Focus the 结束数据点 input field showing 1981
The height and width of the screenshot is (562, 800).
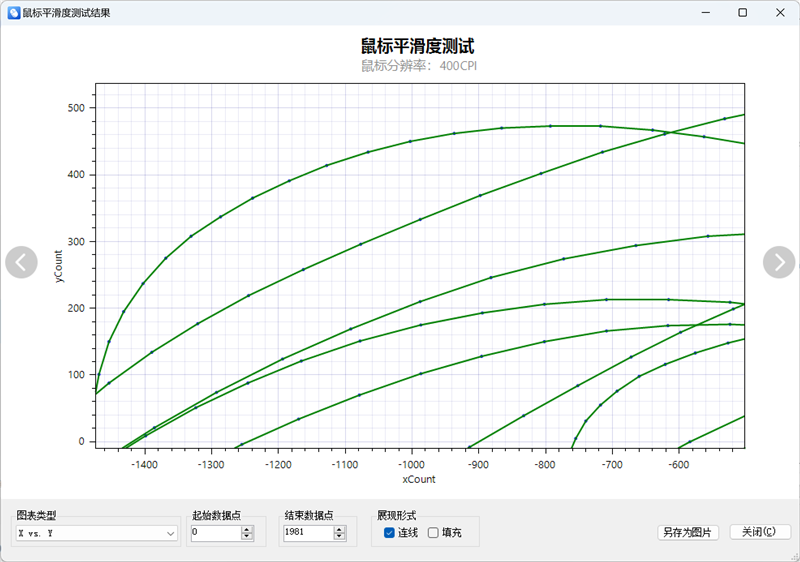[x=305, y=534]
